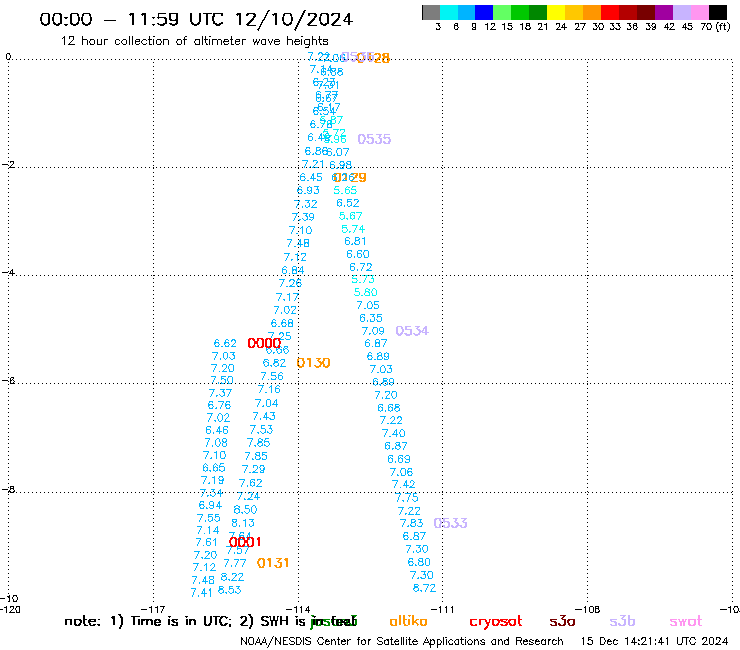Viewport: 740px width, 650px height.
Task: Click the red time label 0000
Action: (264, 343)
